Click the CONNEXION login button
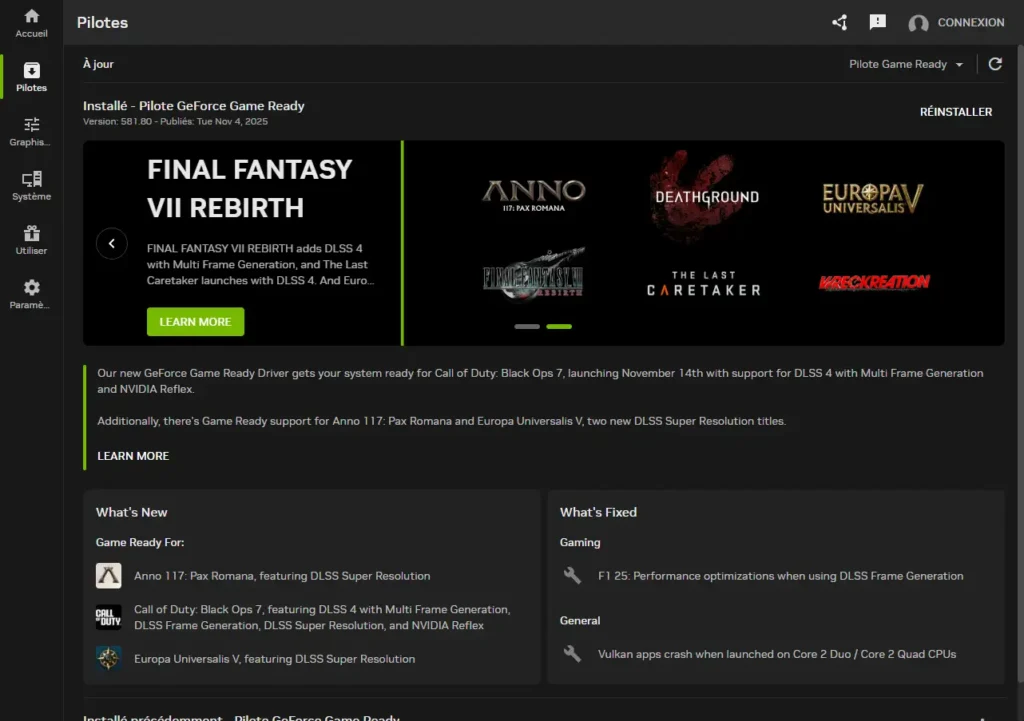 (x=970, y=23)
